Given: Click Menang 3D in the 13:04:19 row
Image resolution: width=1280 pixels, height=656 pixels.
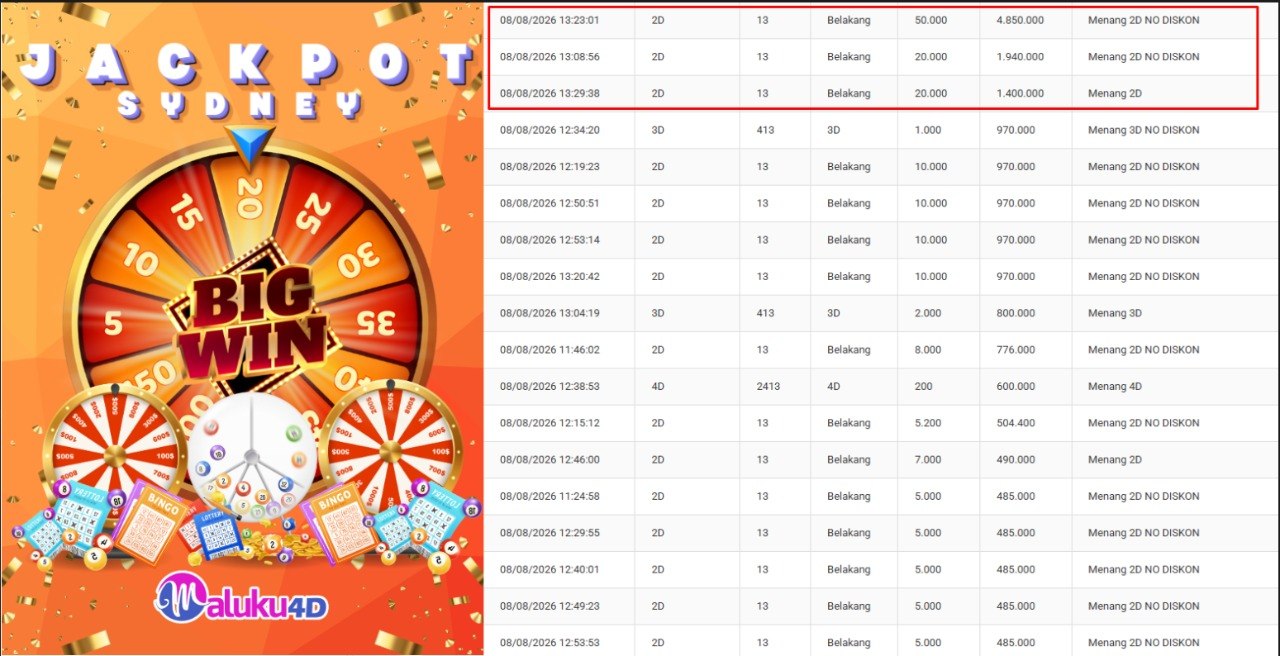Looking at the screenshot, I should pyautogui.click(x=1115, y=313).
